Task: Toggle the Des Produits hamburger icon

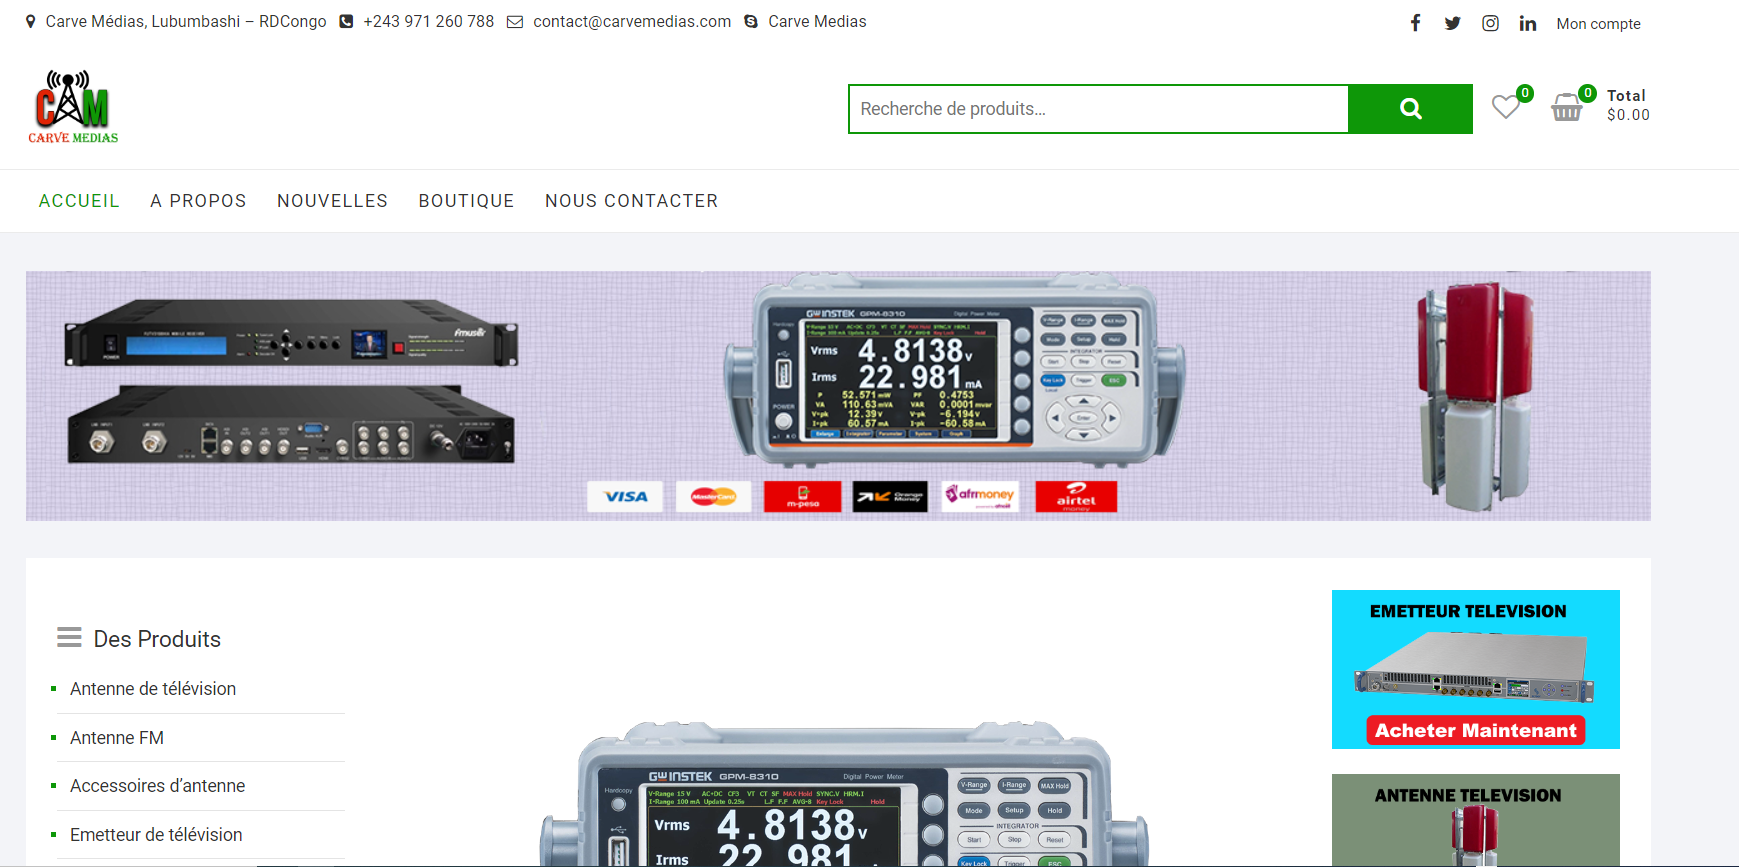Action: pos(69,638)
